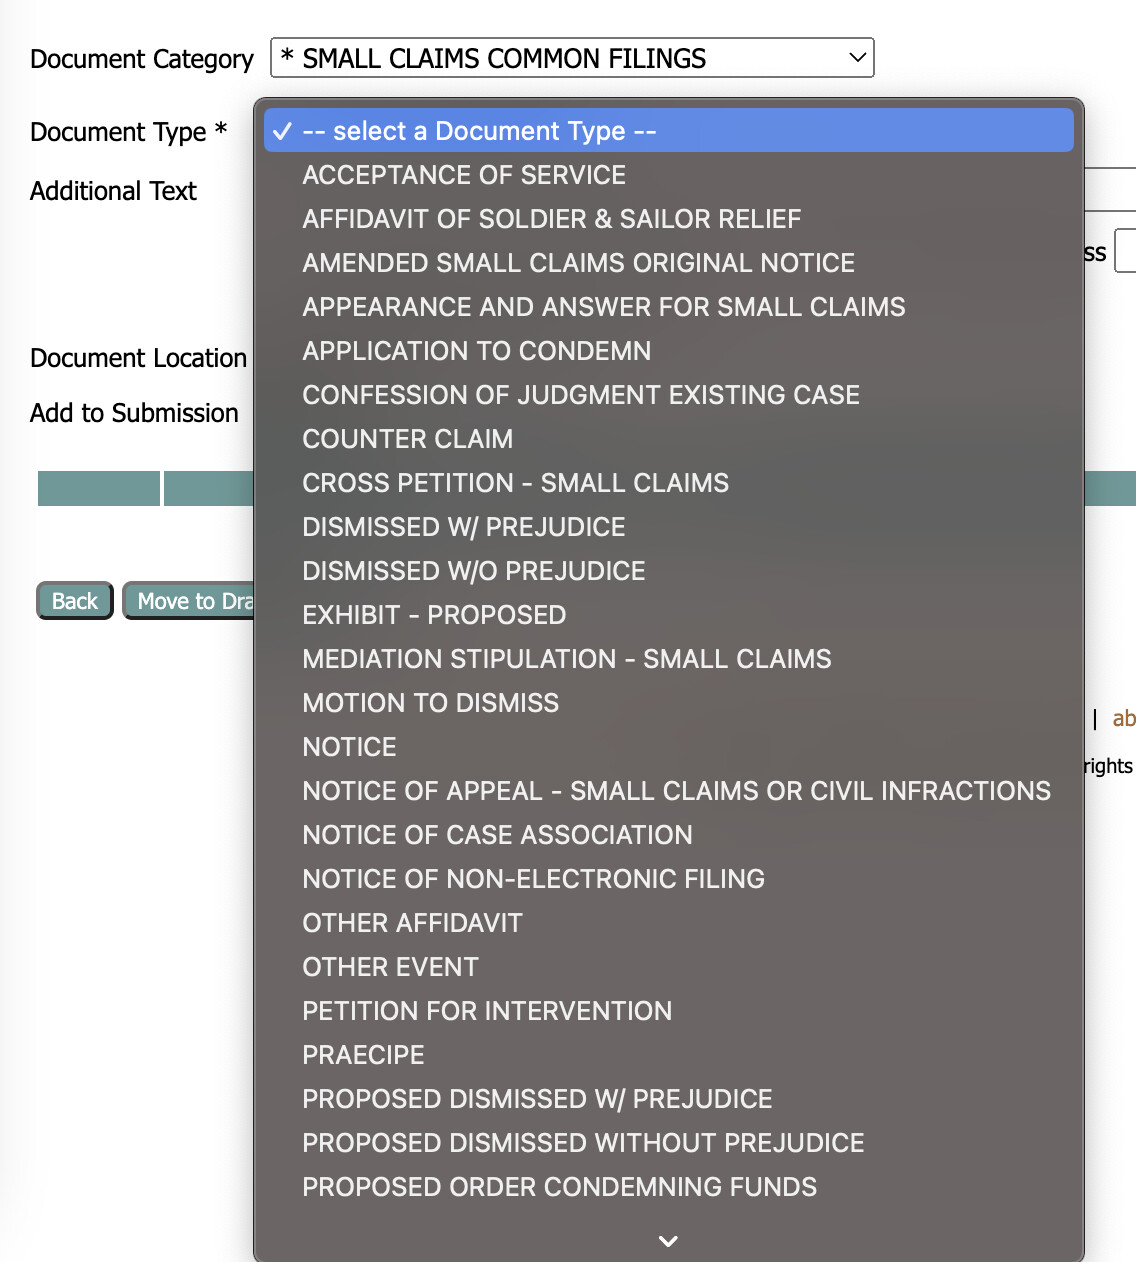Pick MOTION TO DISMISS option
1136x1262 pixels.
coord(431,703)
